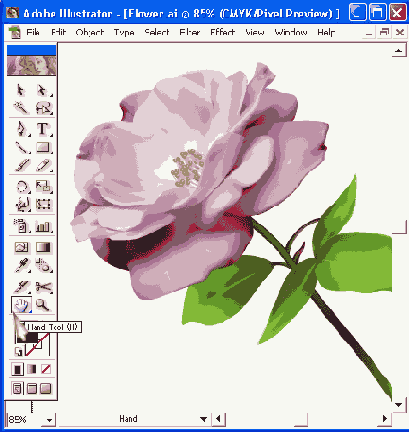Set fill mode to None

(46, 369)
